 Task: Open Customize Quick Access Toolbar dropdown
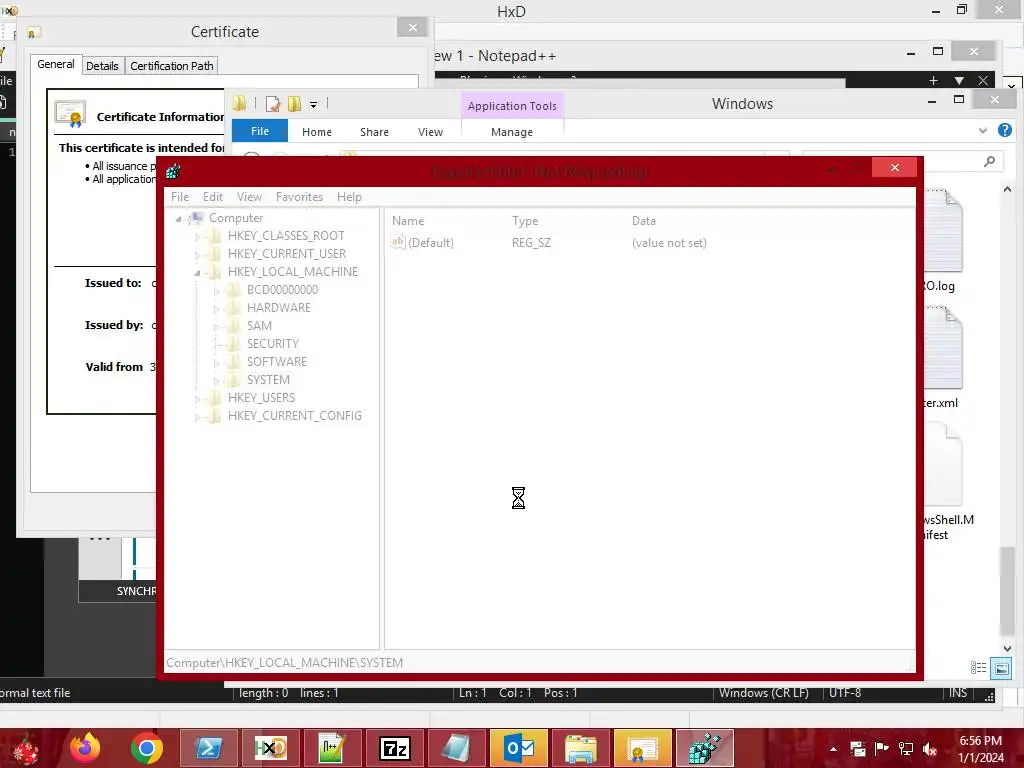313,104
